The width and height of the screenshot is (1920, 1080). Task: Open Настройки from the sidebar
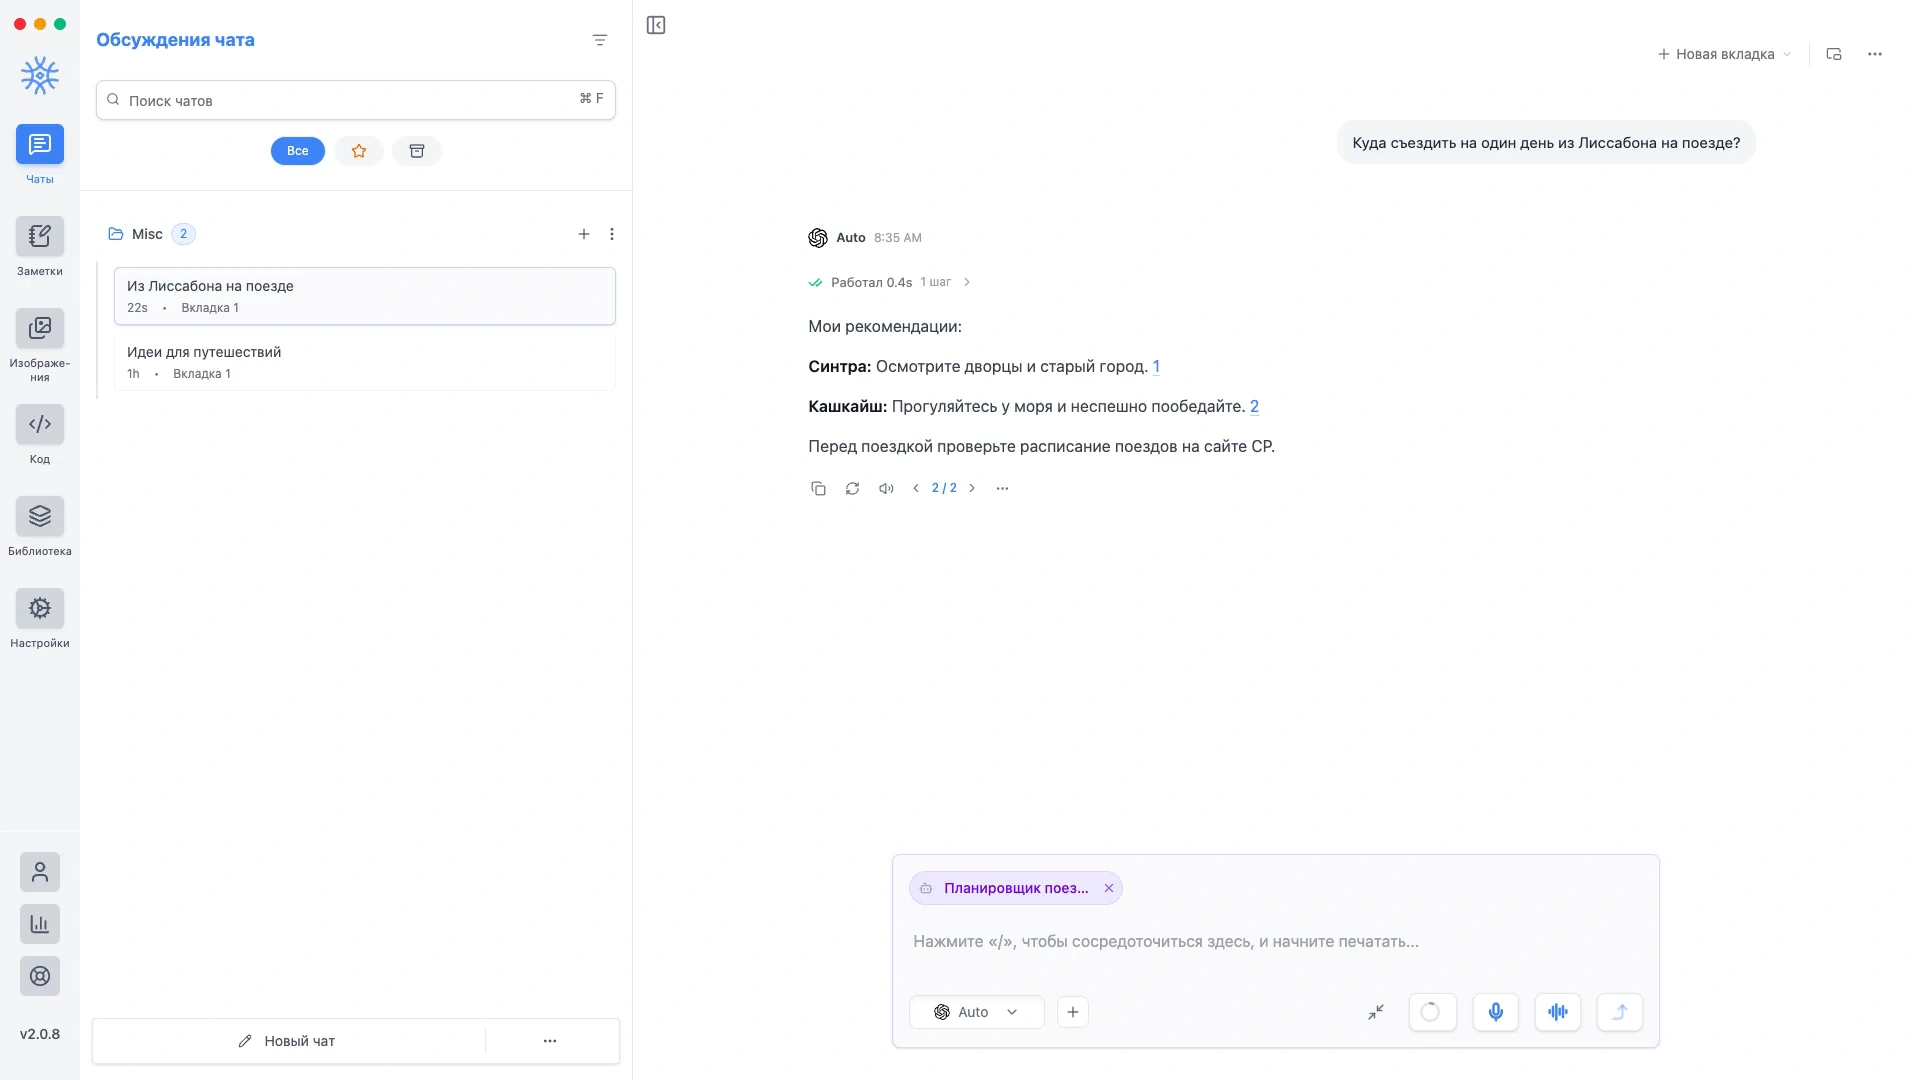[x=40, y=609]
